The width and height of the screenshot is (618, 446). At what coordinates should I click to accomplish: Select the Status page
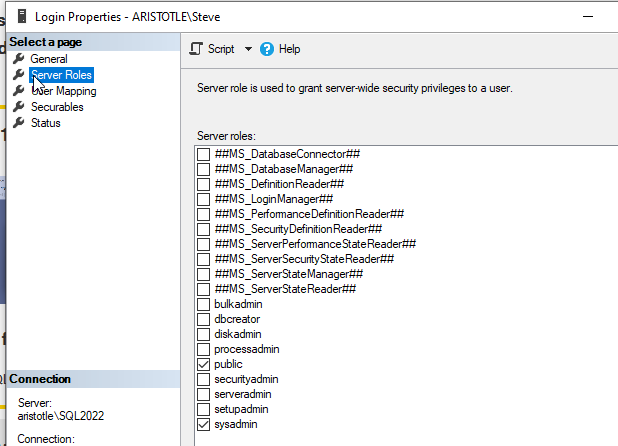click(45, 123)
